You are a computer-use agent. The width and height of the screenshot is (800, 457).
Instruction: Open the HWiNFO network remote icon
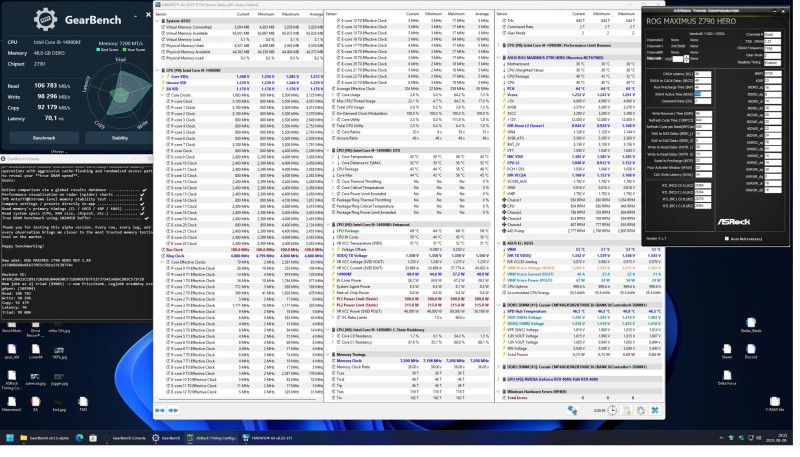(572, 410)
